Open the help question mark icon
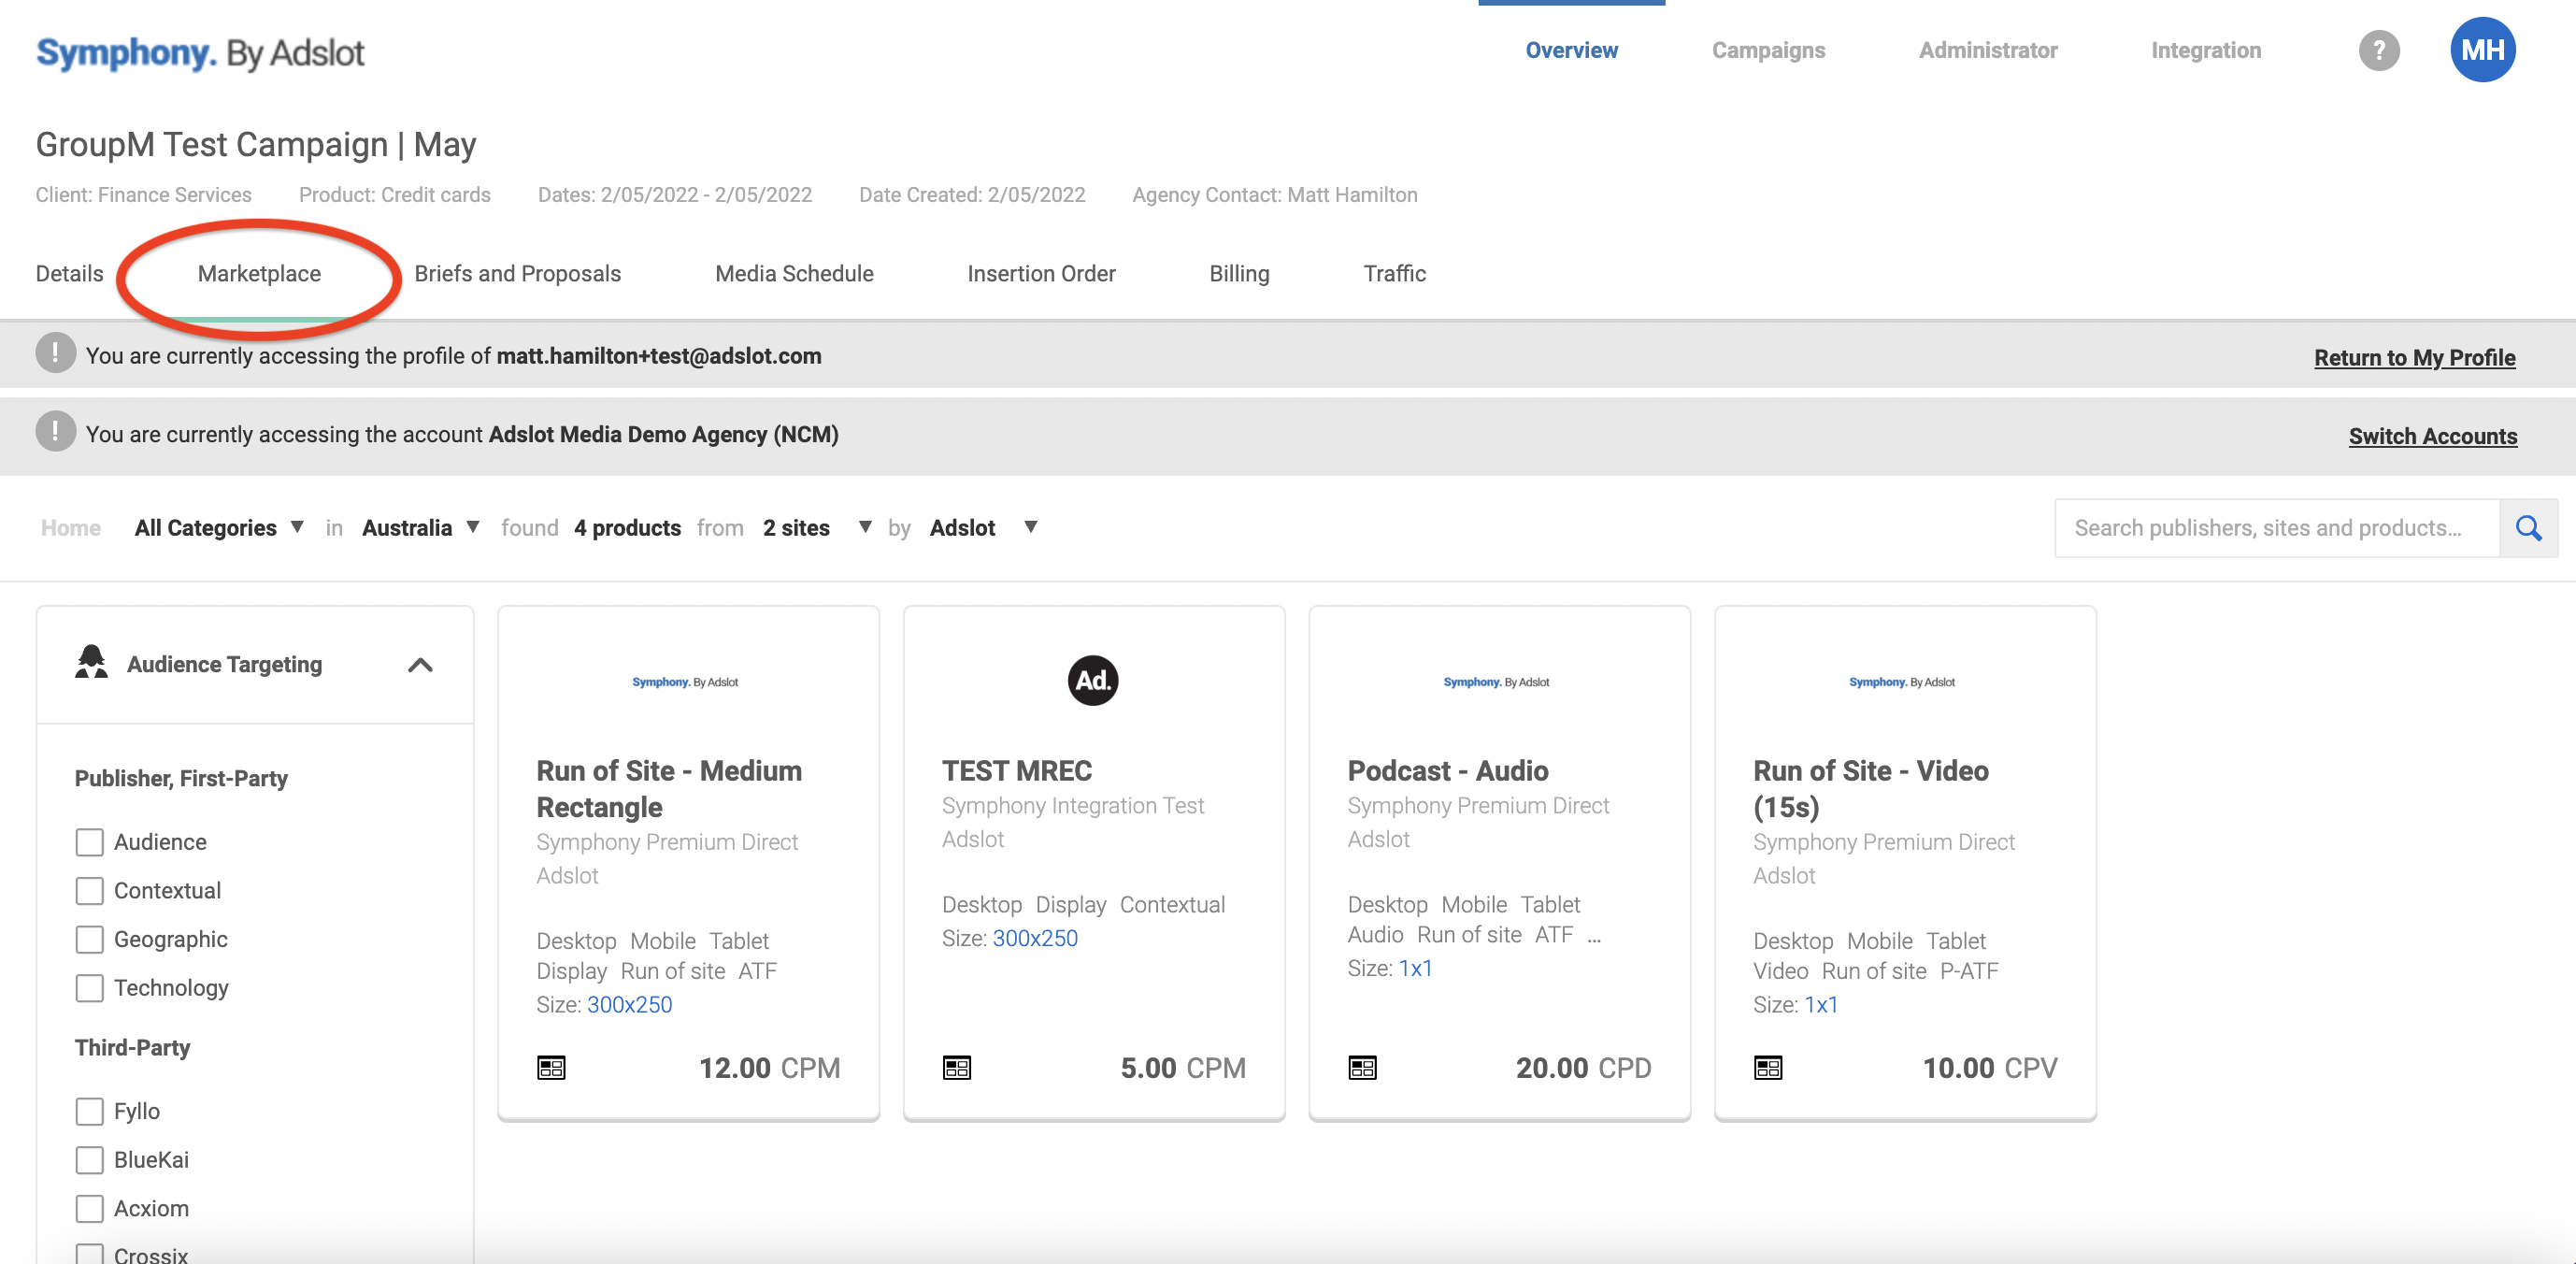 [2379, 50]
